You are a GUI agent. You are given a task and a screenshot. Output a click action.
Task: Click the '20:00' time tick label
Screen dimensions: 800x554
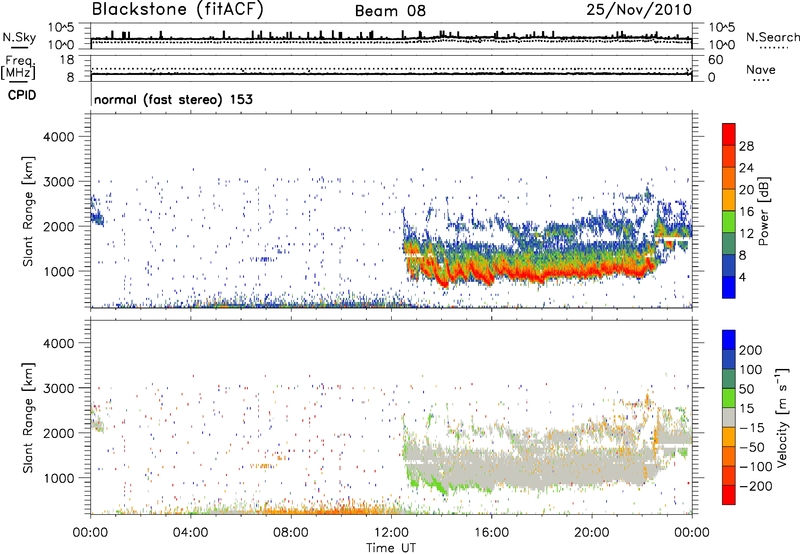pos(592,533)
